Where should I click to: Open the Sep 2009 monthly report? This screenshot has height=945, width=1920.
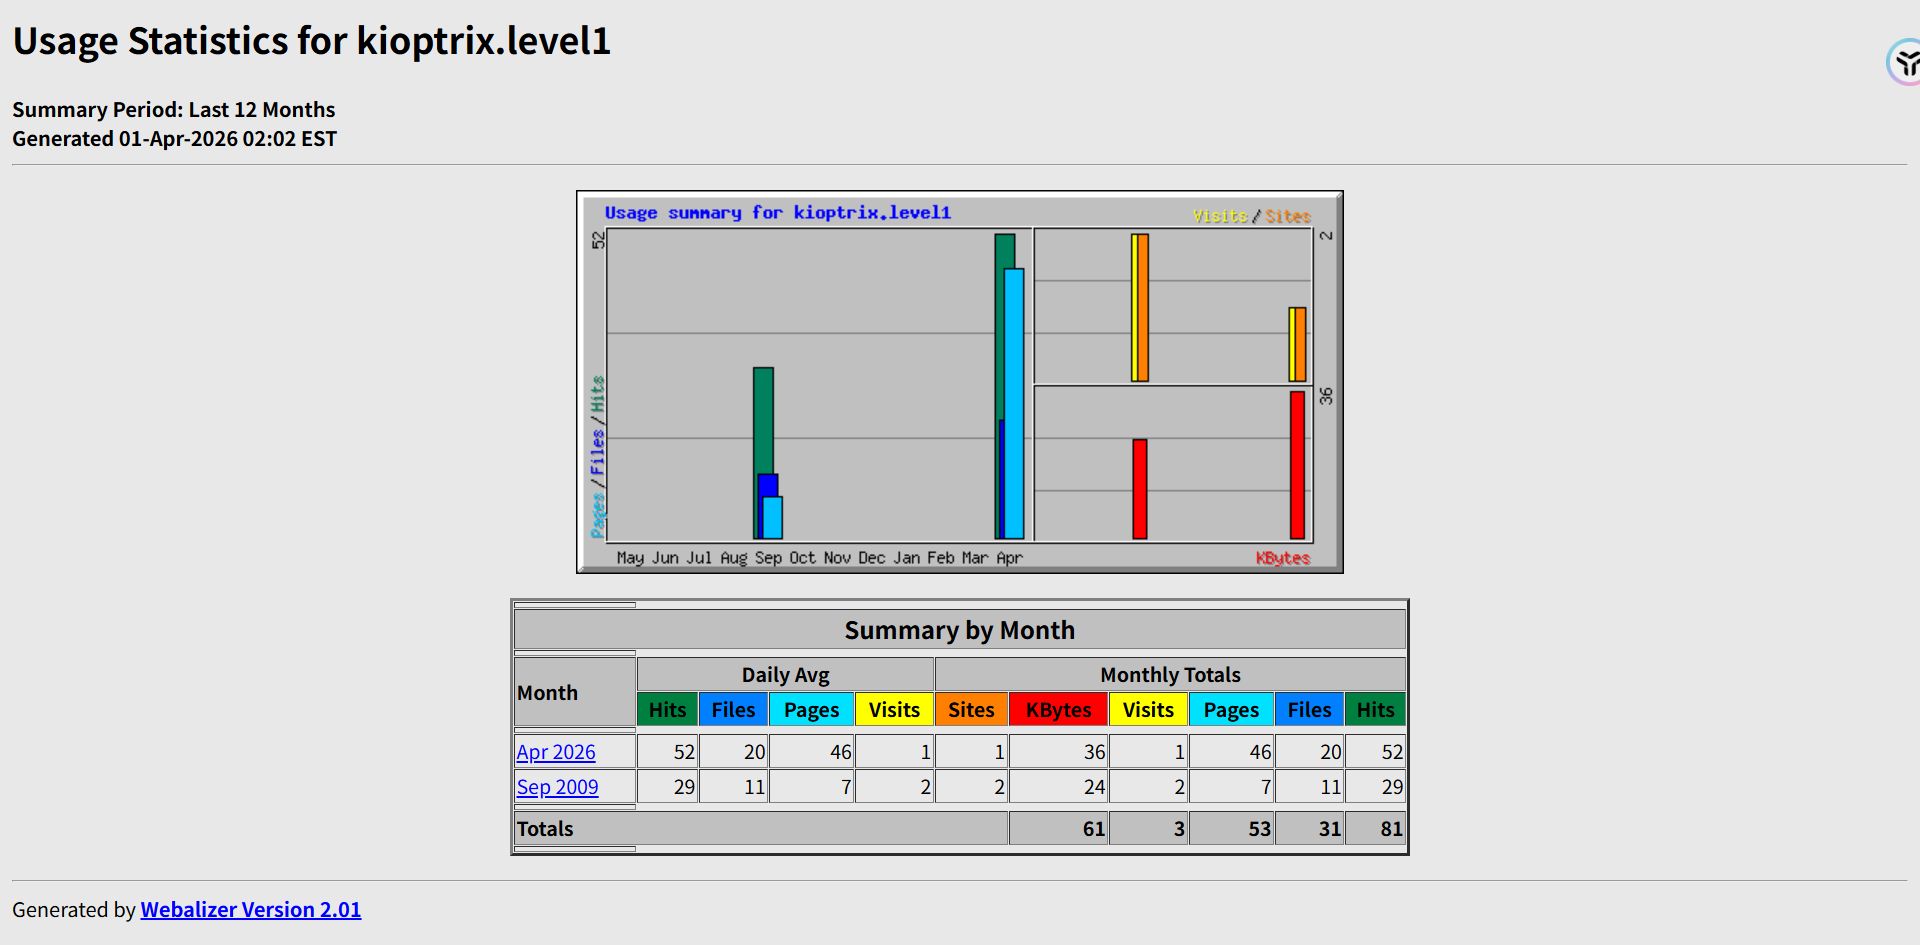[x=557, y=787]
